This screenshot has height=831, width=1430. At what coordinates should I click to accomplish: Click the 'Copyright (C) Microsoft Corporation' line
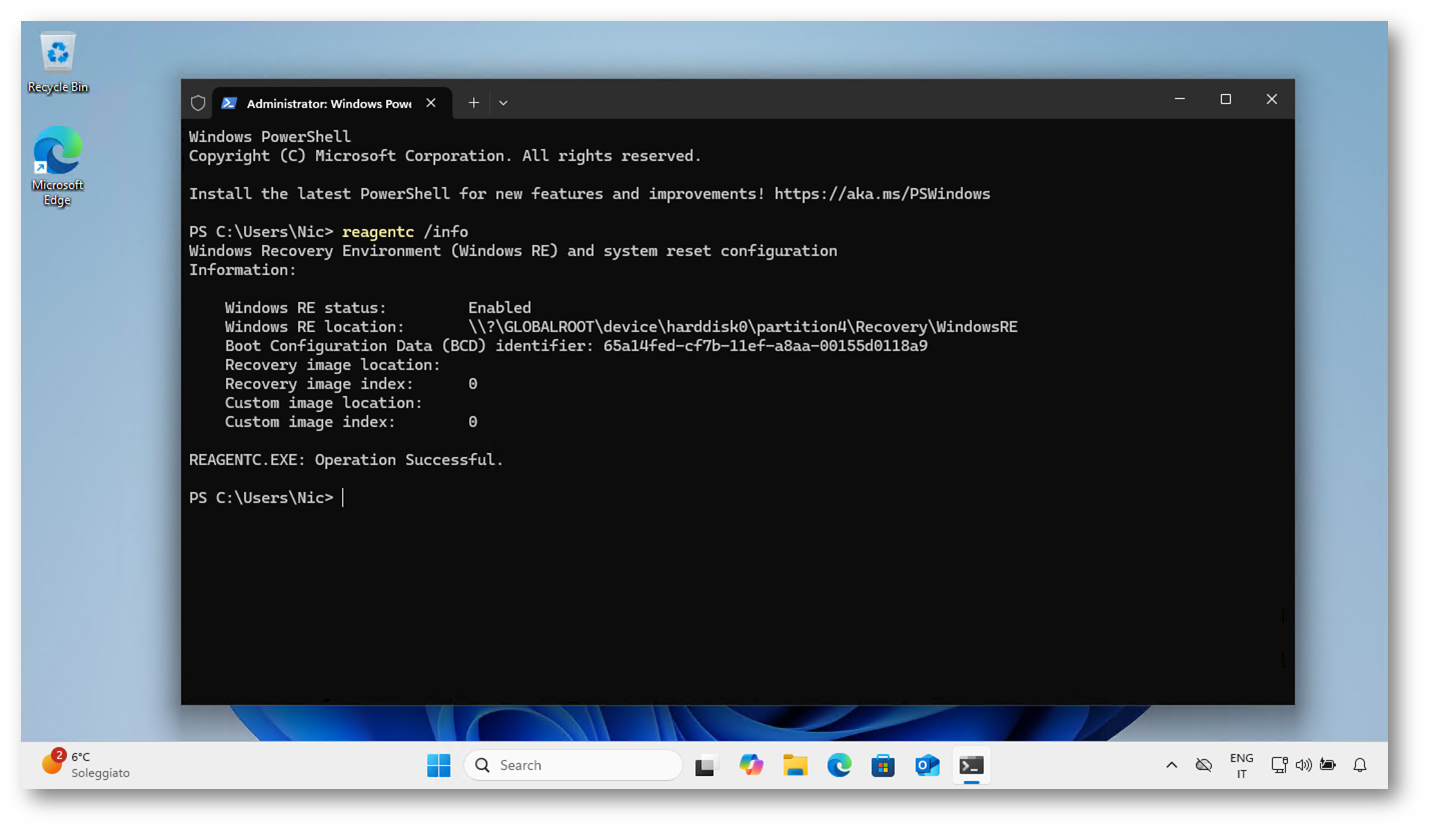[x=446, y=156]
